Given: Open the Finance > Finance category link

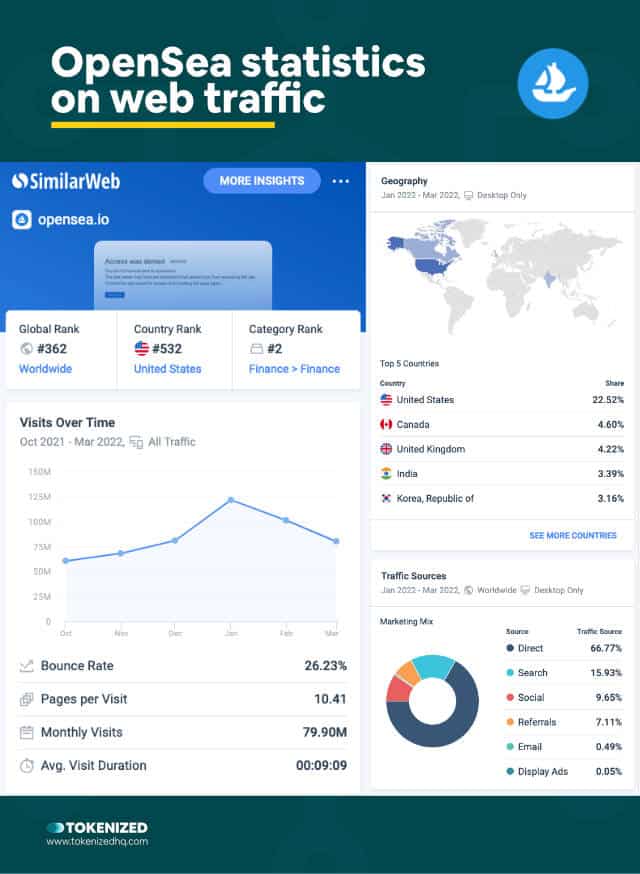Looking at the screenshot, I should pyautogui.click(x=294, y=369).
